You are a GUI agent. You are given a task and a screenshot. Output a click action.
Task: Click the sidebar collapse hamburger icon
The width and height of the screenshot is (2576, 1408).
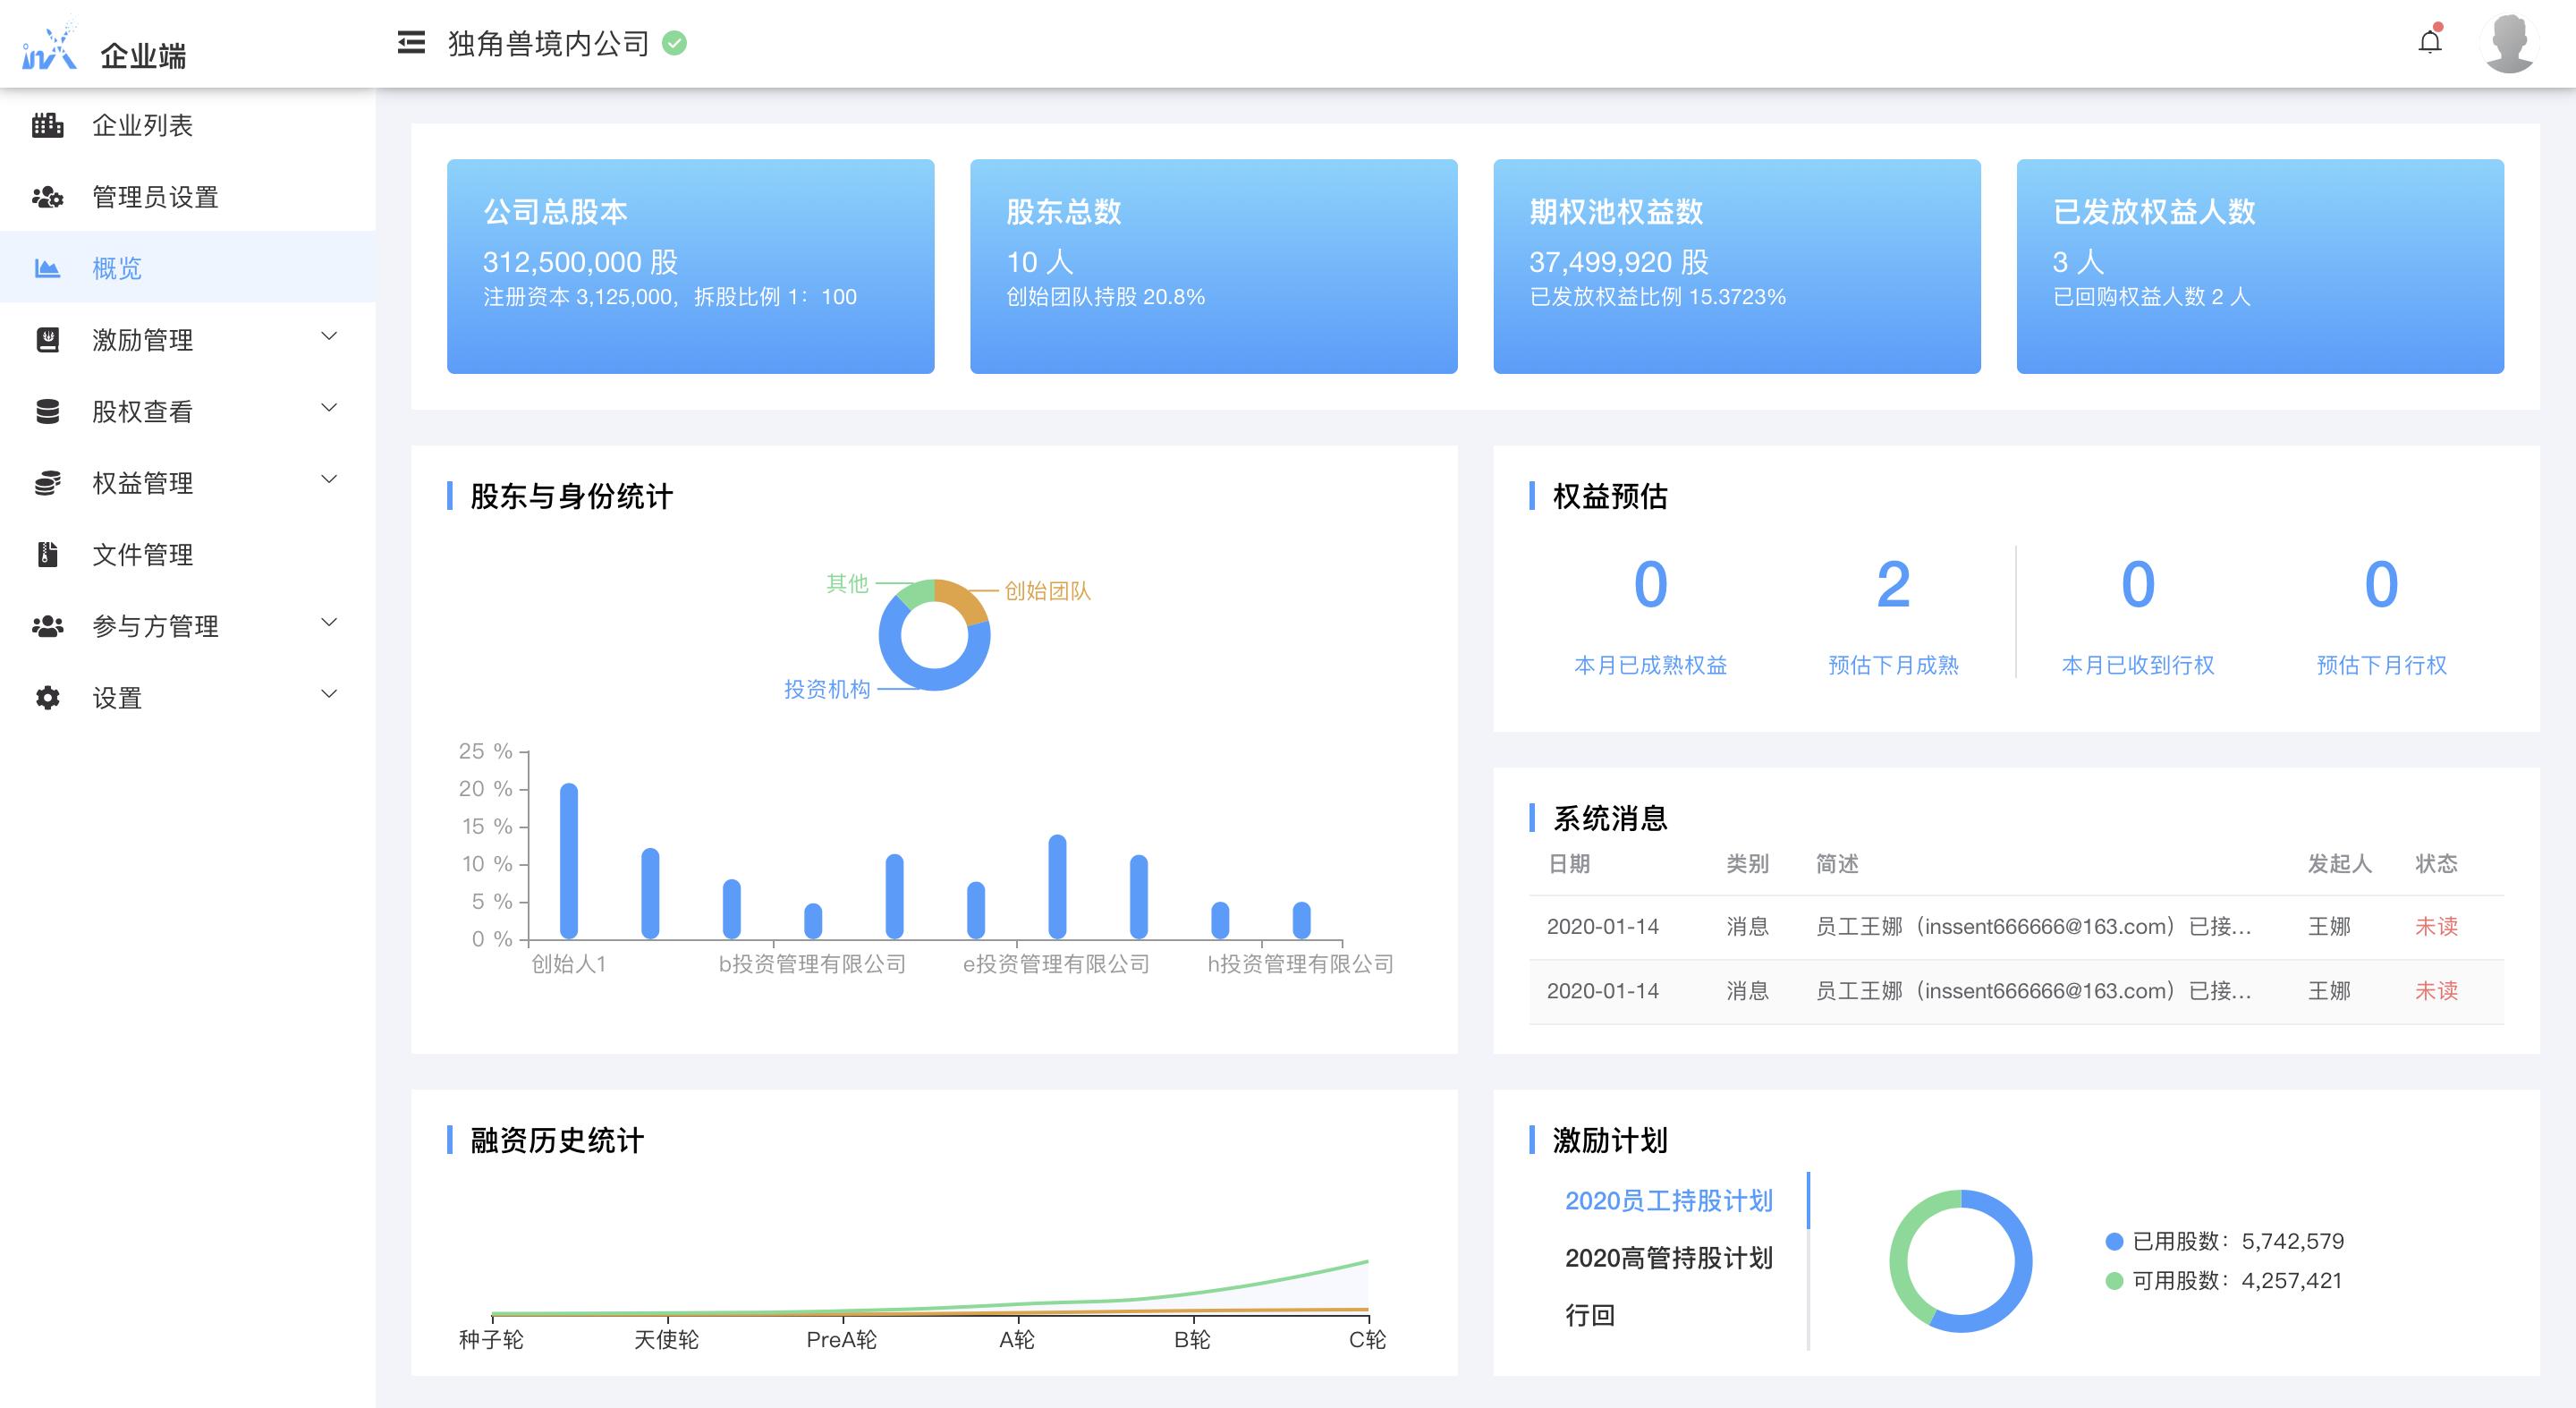pos(411,43)
